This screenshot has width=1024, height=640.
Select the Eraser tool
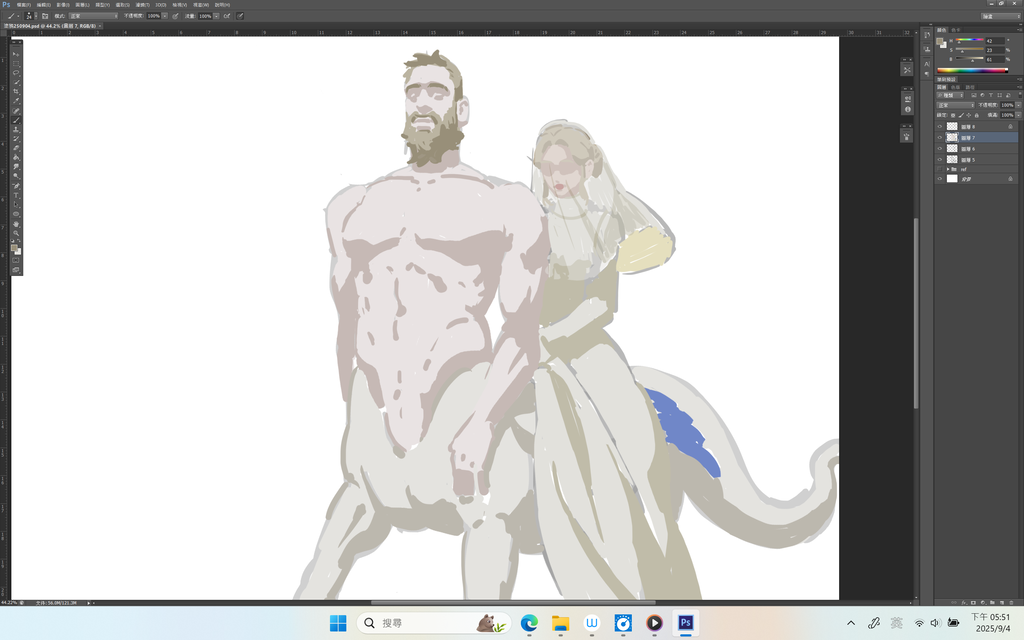tap(16, 148)
